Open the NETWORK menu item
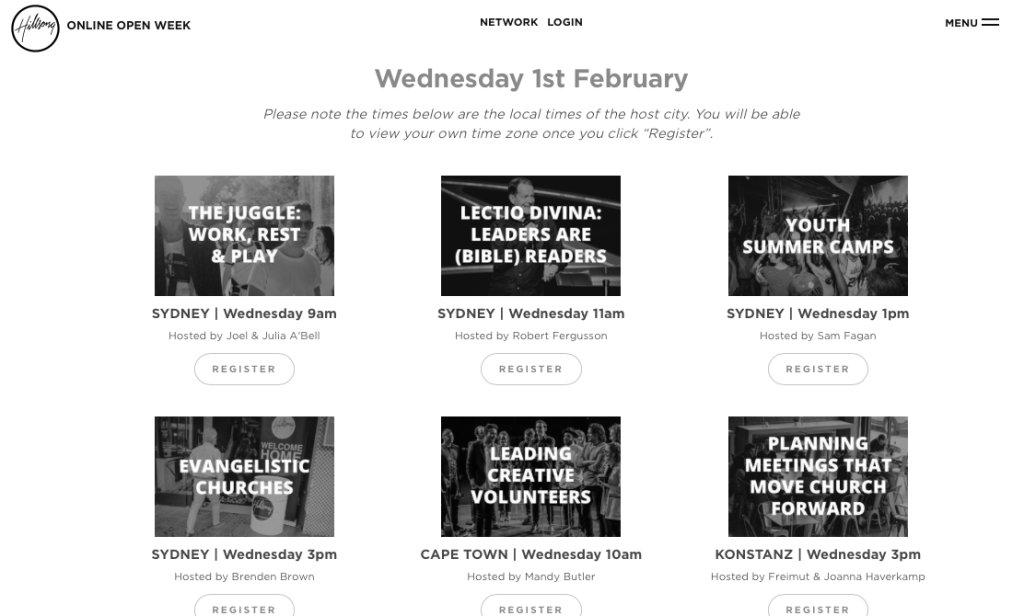The width and height of the screenshot is (1024, 616). (x=508, y=22)
